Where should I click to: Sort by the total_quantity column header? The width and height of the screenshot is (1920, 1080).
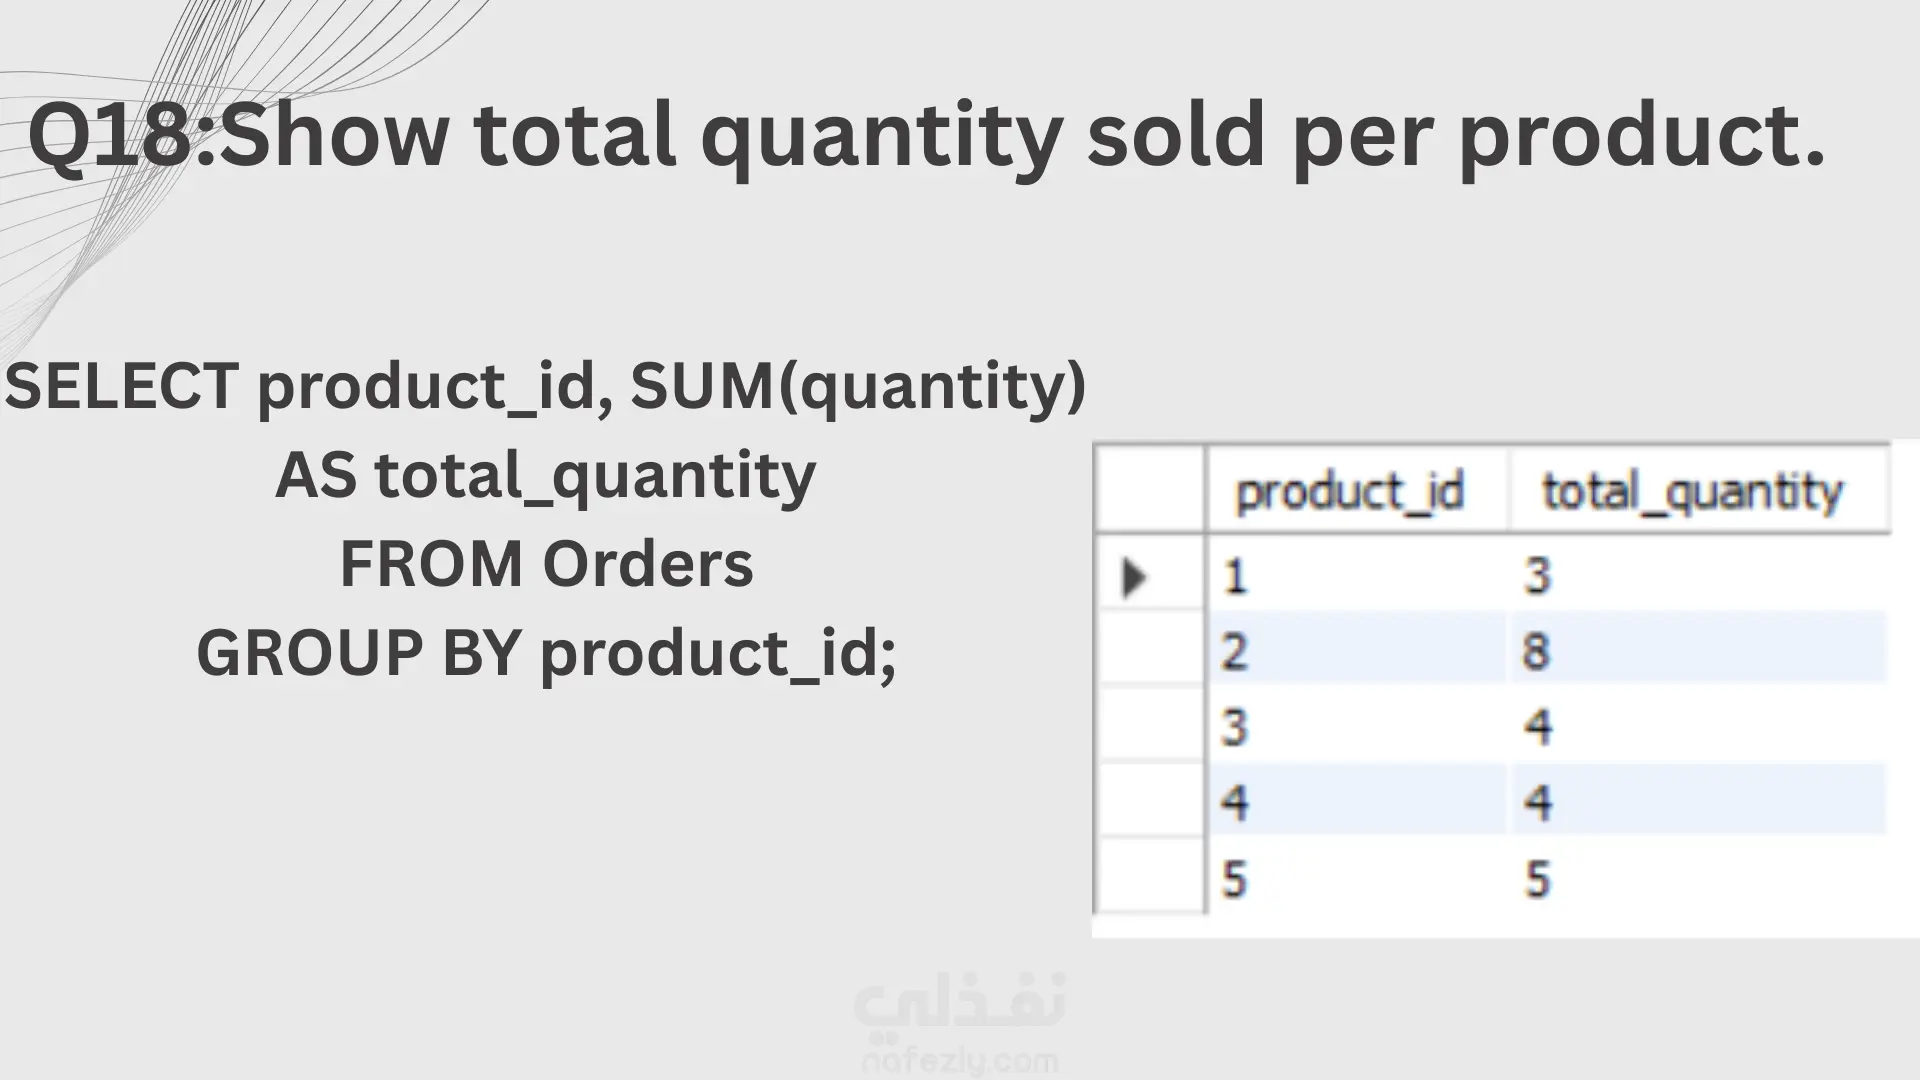coord(1692,491)
